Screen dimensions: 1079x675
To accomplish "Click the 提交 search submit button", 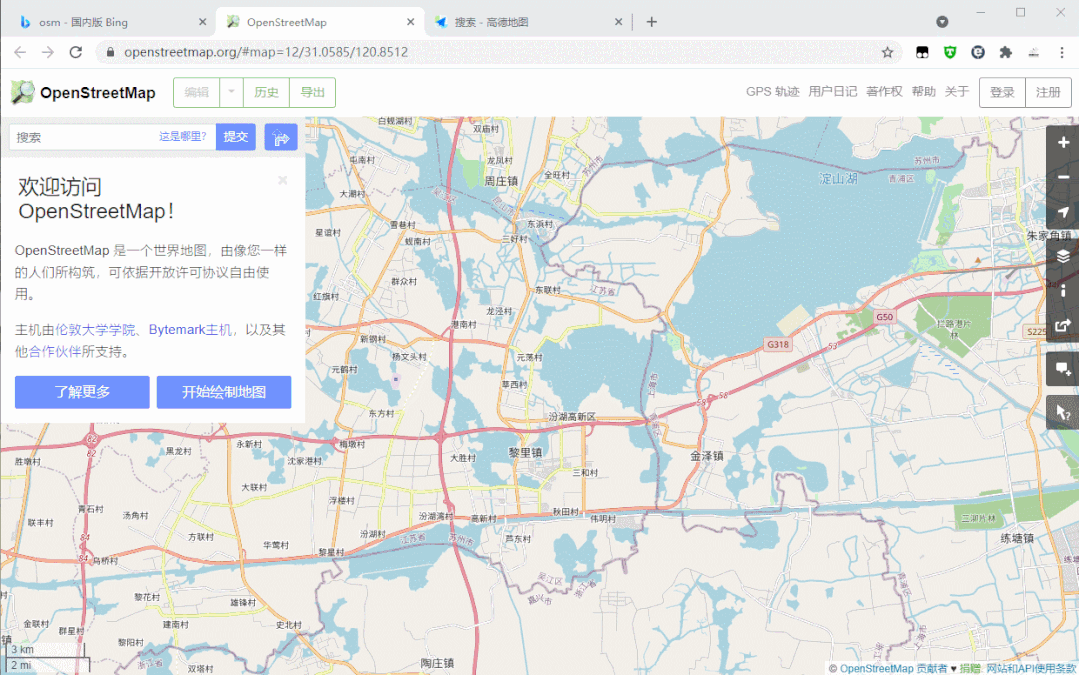I will (235, 136).
